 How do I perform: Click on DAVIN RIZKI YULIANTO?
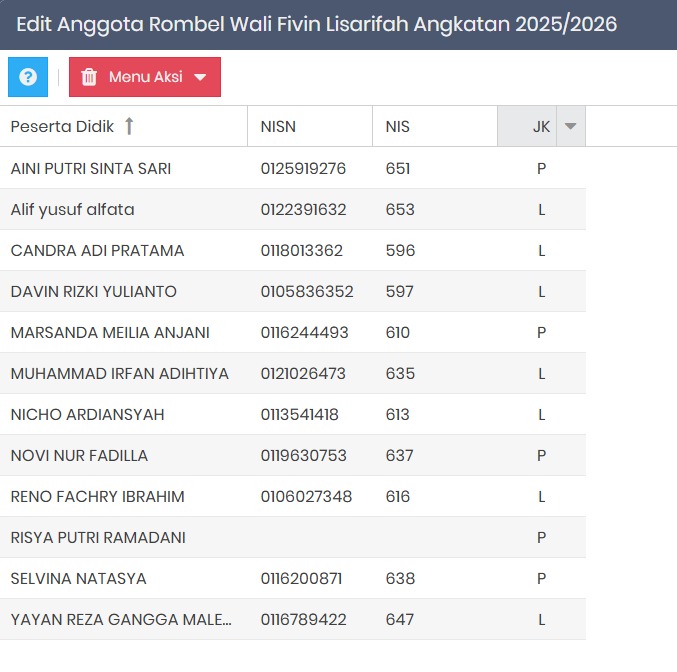(x=93, y=292)
